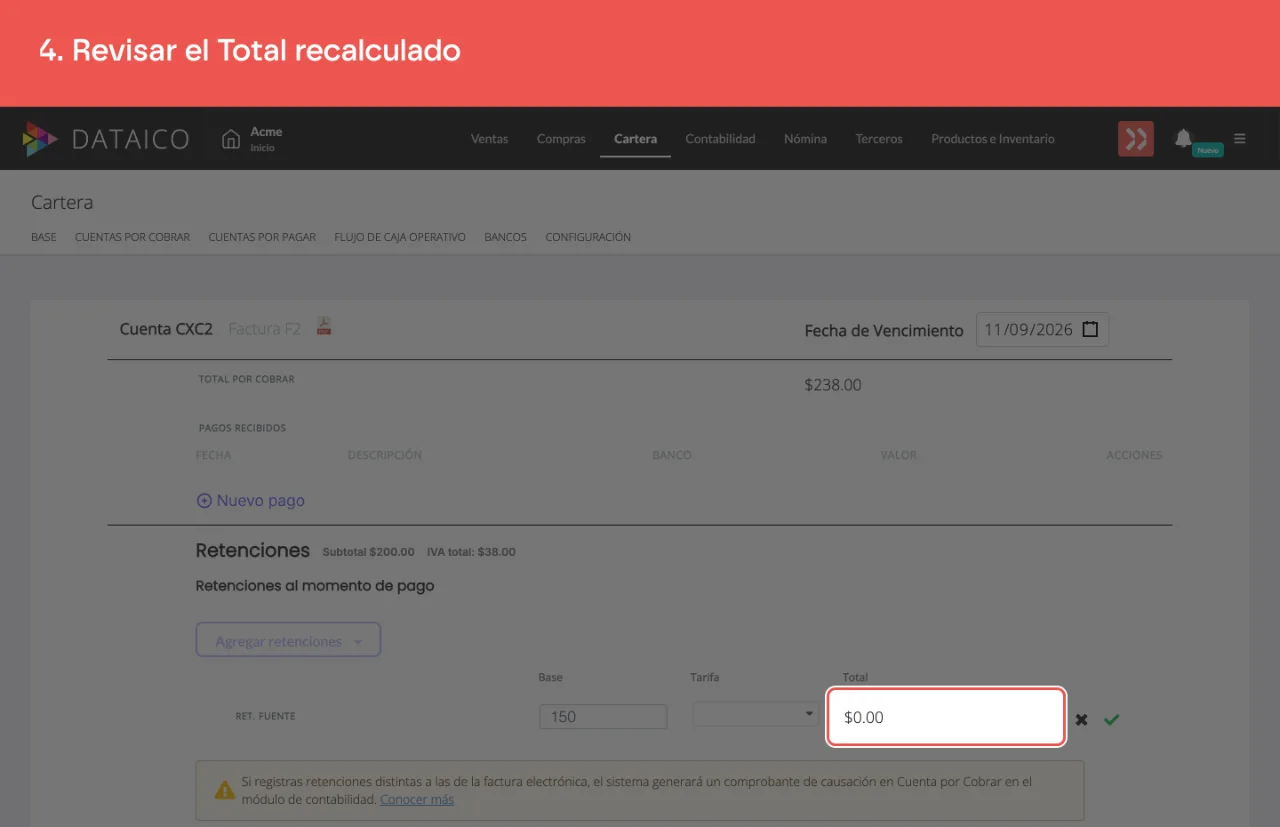Open the Nómina menu
Screen dimensions: 1280x827
tap(805, 139)
